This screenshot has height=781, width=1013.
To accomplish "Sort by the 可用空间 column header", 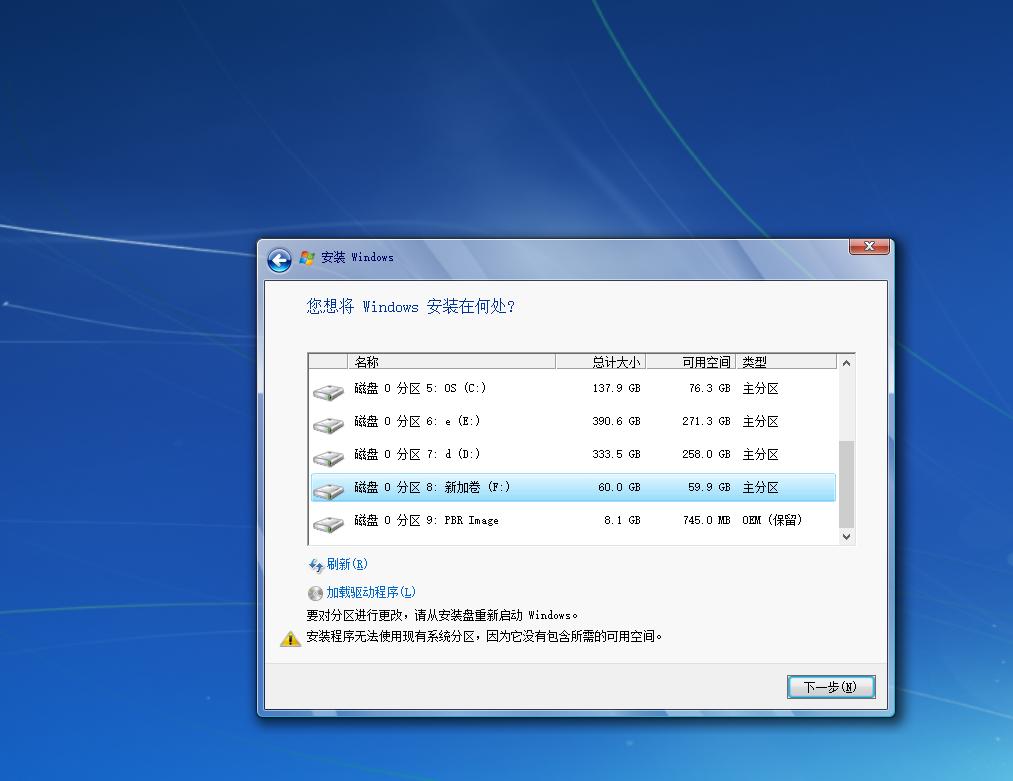I will (x=691, y=362).
